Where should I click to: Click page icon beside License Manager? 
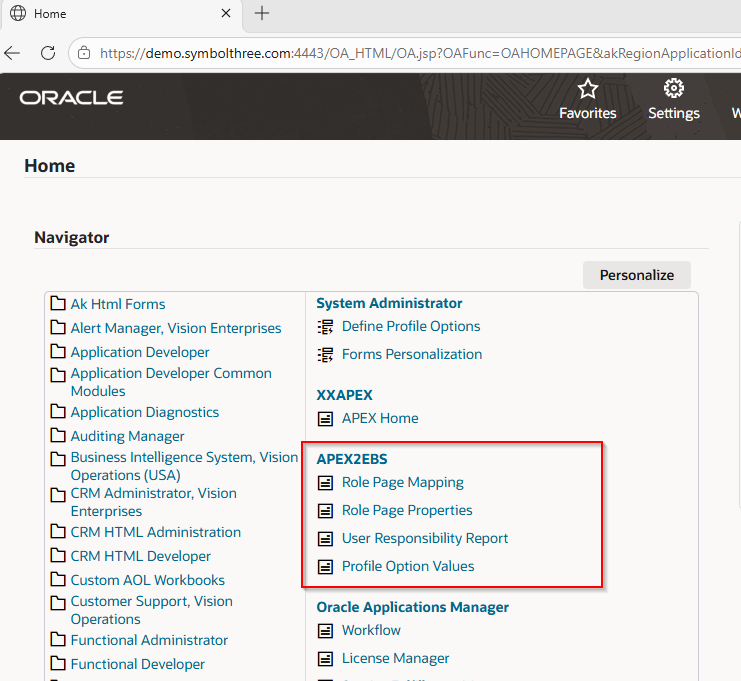(325, 659)
